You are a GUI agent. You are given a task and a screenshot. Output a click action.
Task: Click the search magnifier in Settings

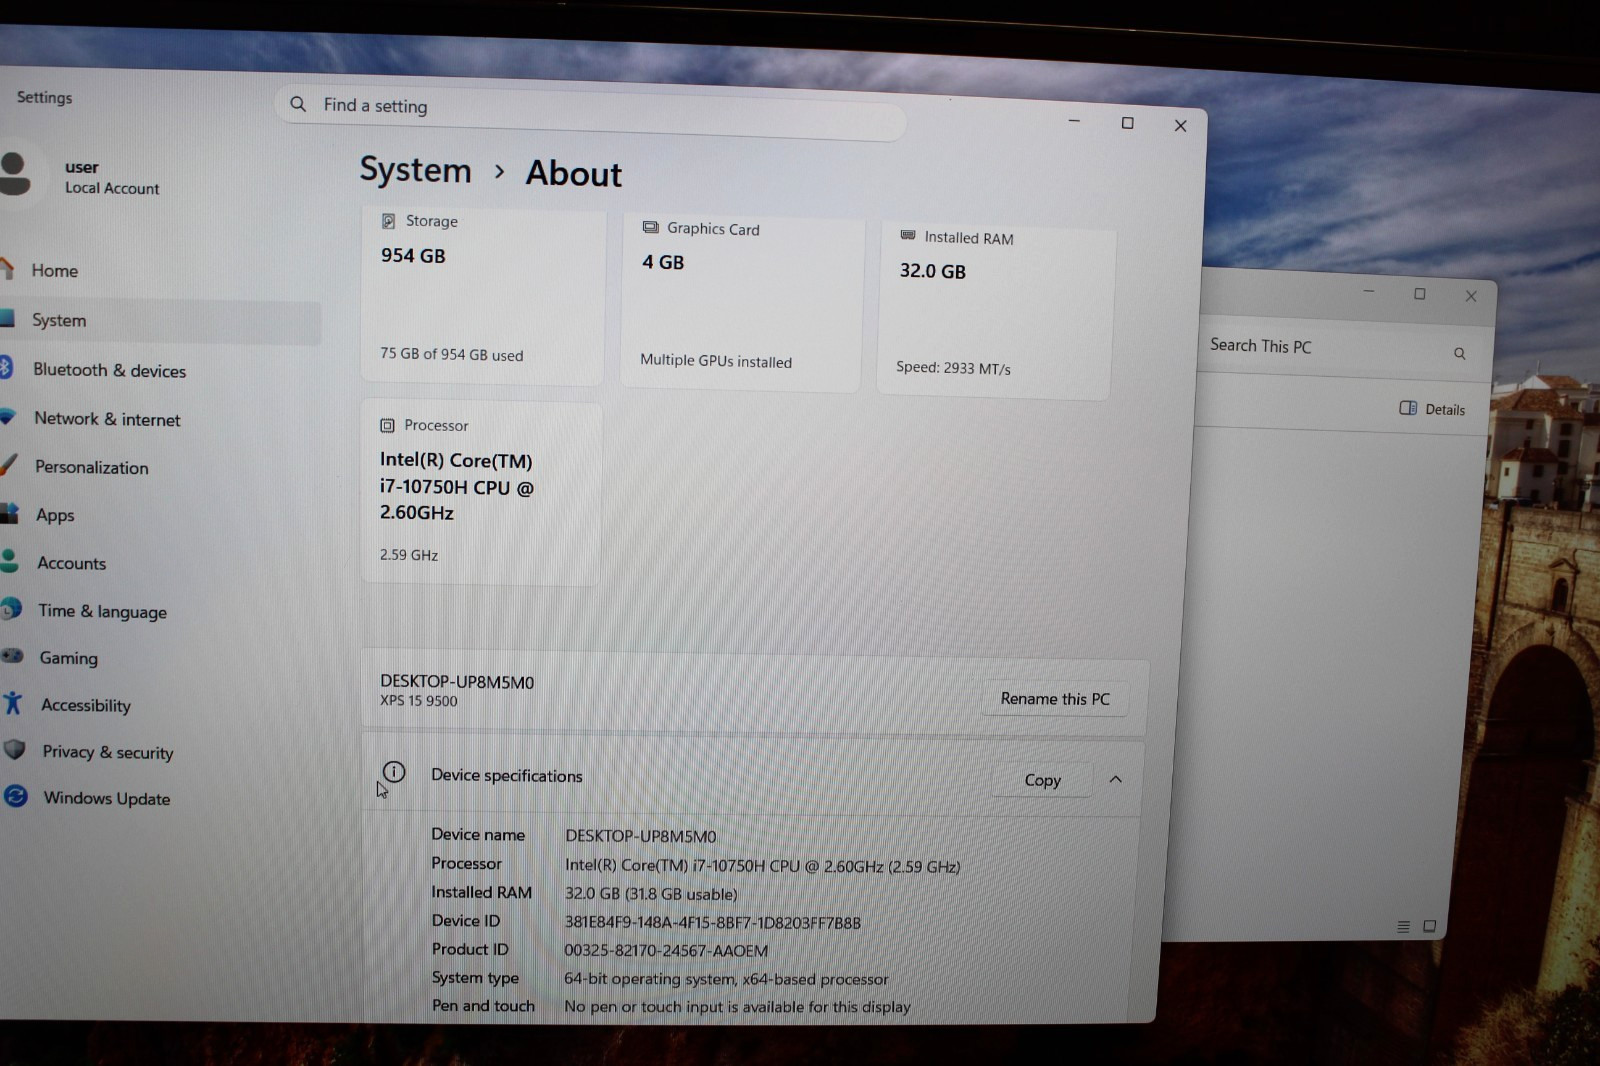pos(298,104)
